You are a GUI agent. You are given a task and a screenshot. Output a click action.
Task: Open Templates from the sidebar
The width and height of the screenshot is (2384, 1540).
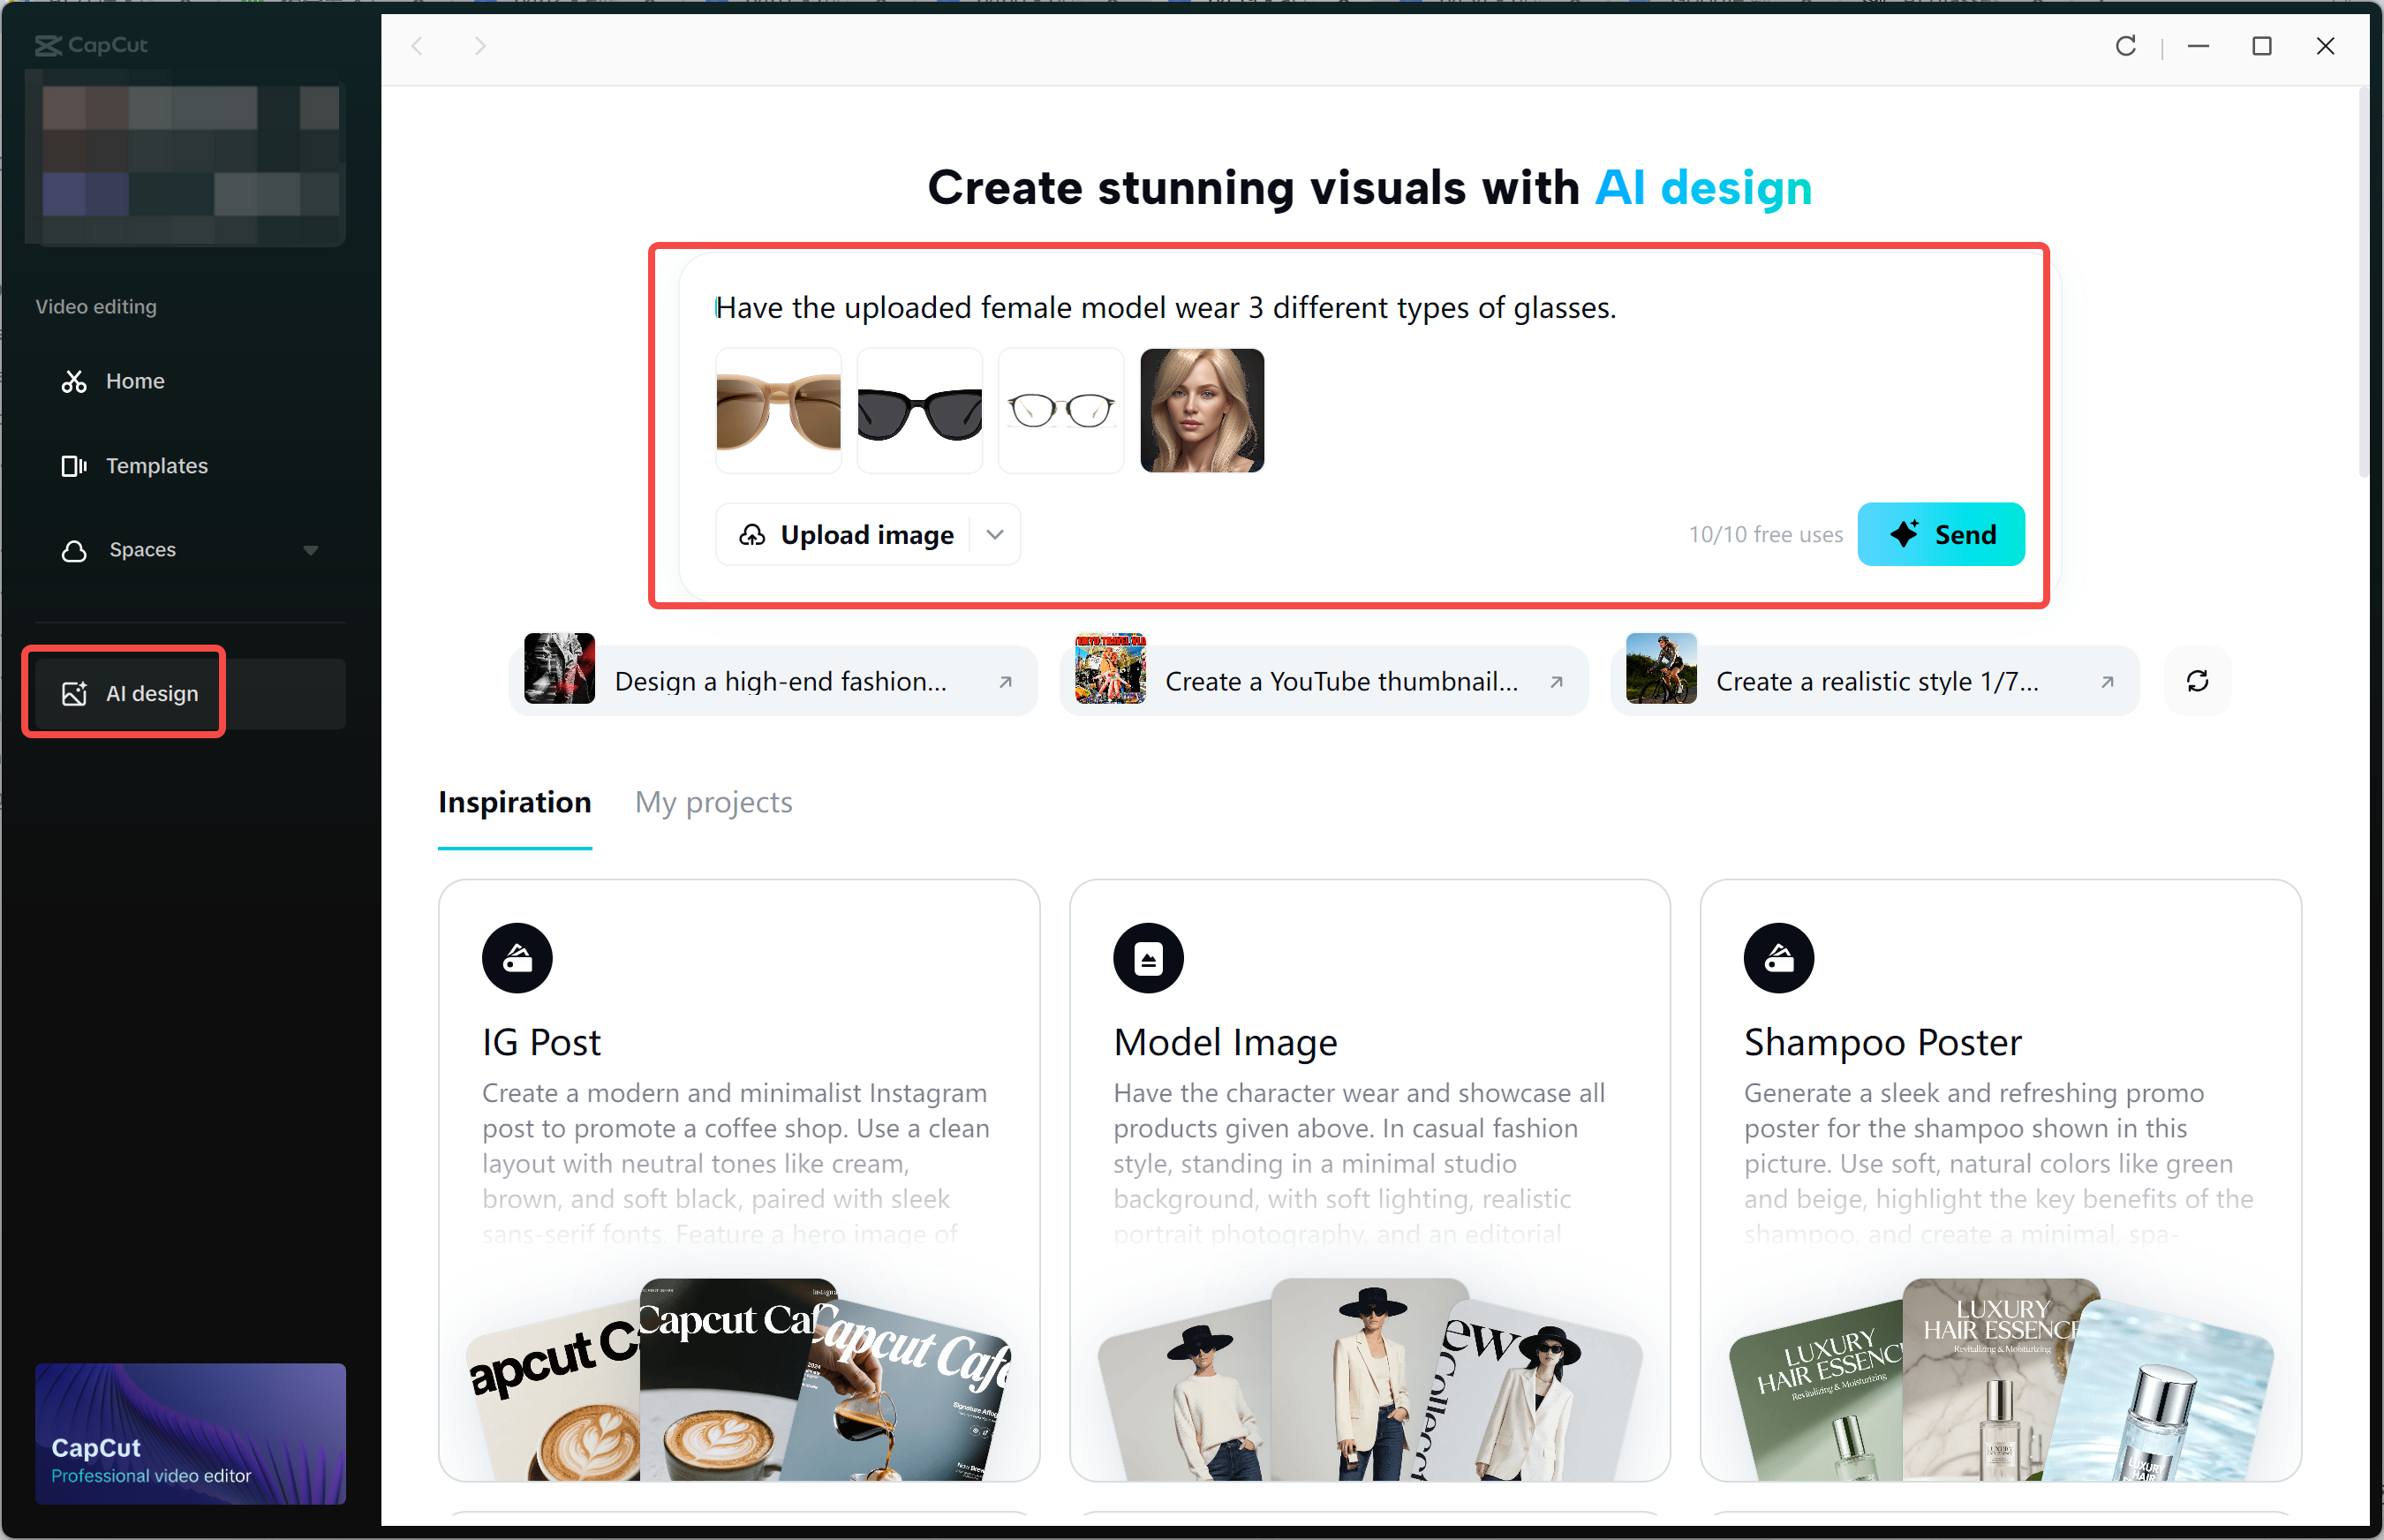point(156,466)
